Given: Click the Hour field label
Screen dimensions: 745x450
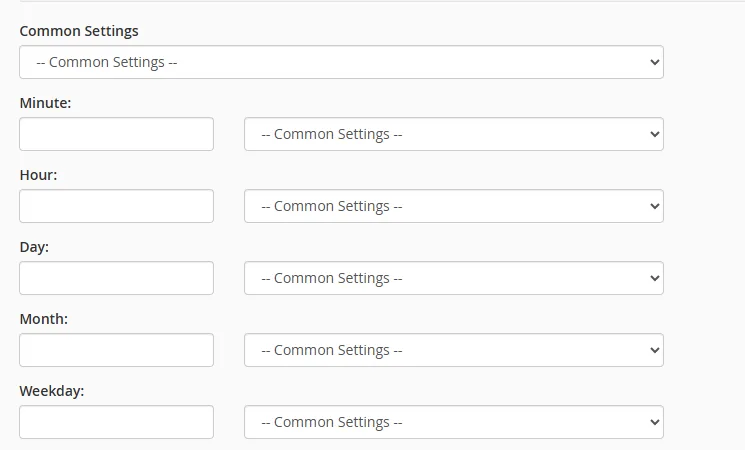Looking at the screenshot, I should point(38,175).
